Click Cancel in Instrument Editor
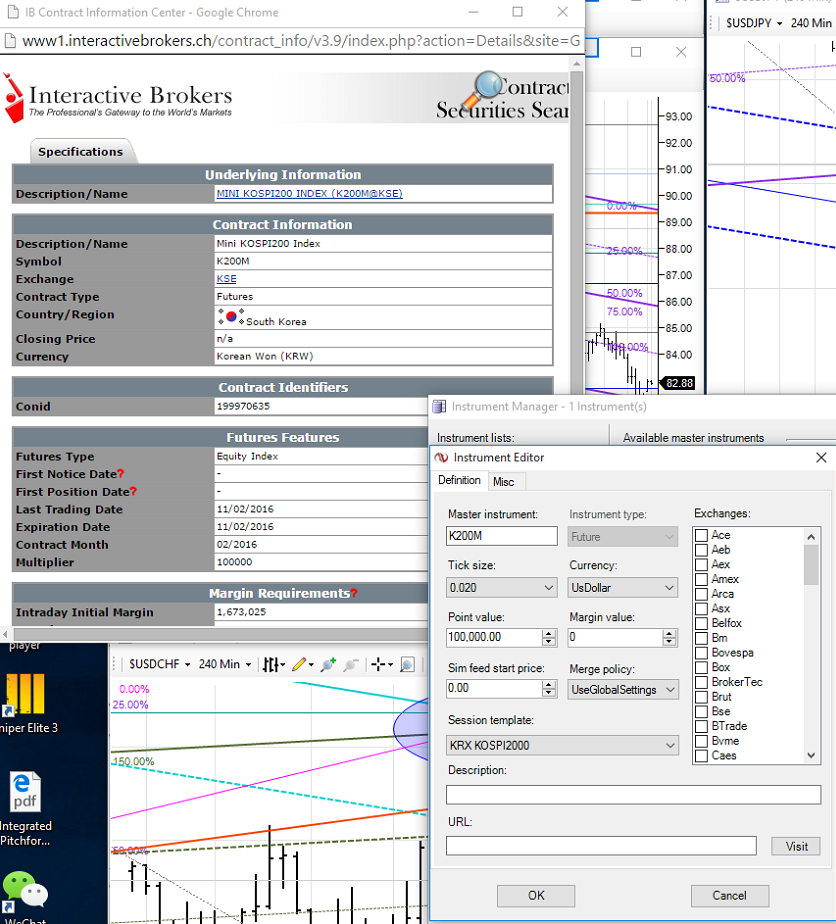Image resolution: width=836 pixels, height=924 pixels. pos(729,896)
